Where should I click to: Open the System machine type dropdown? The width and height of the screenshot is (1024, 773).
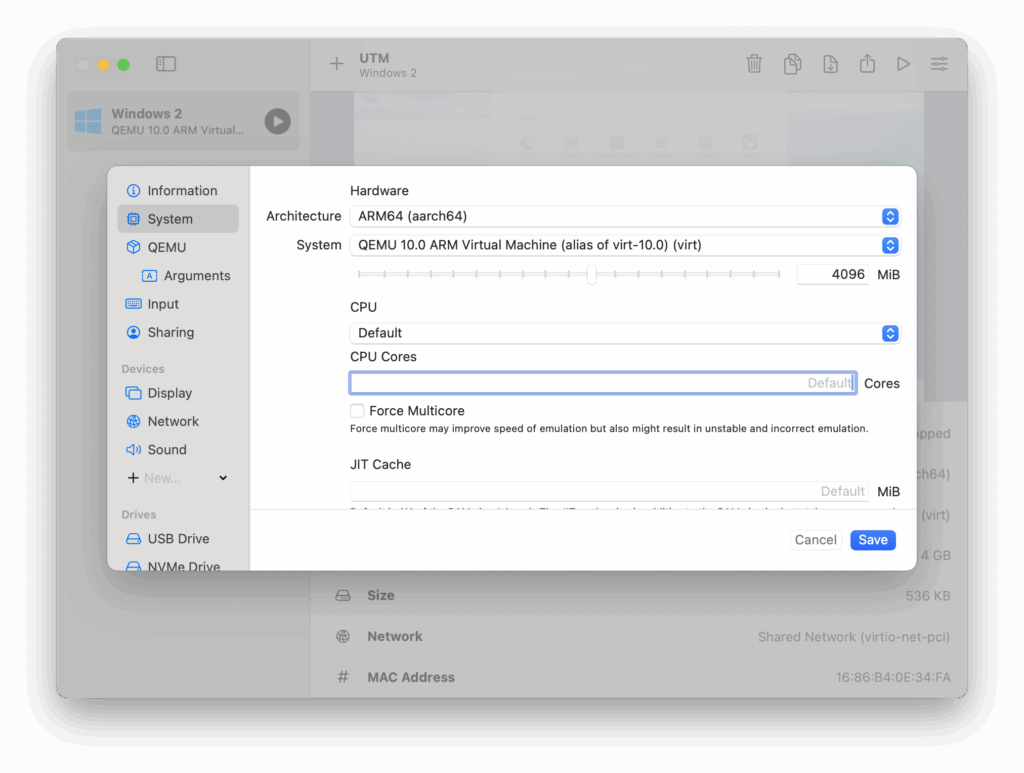(x=624, y=245)
